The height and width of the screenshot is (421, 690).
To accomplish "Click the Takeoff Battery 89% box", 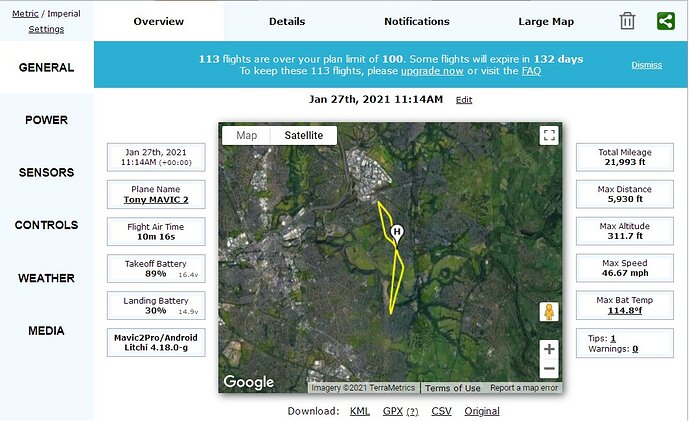I will [156, 268].
